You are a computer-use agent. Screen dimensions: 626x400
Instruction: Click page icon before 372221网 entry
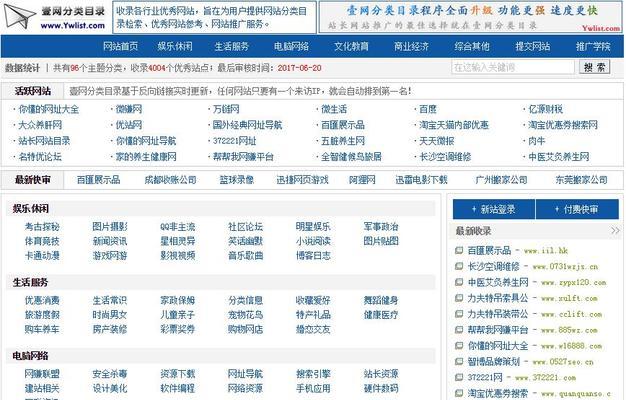tap(459, 377)
